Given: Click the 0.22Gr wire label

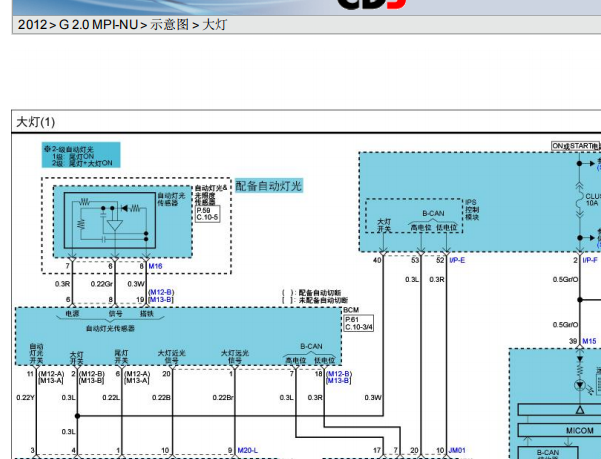Looking at the screenshot, I should (102, 284).
